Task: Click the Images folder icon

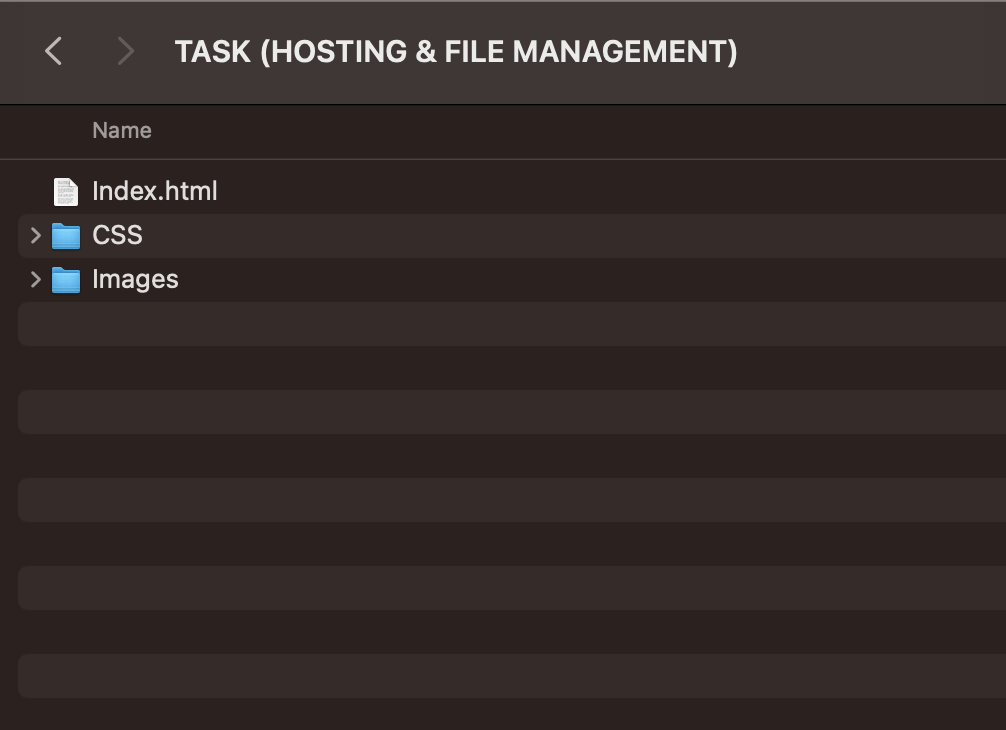Action: tap(66, 280)
